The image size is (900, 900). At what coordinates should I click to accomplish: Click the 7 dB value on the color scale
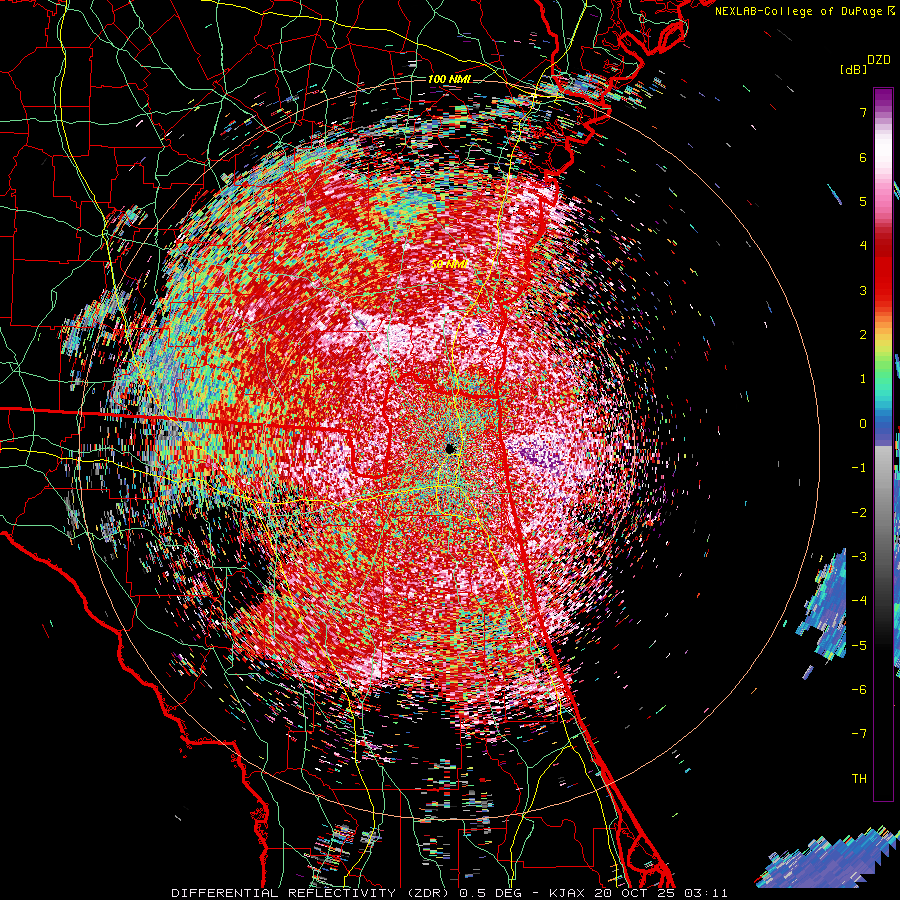863,112
